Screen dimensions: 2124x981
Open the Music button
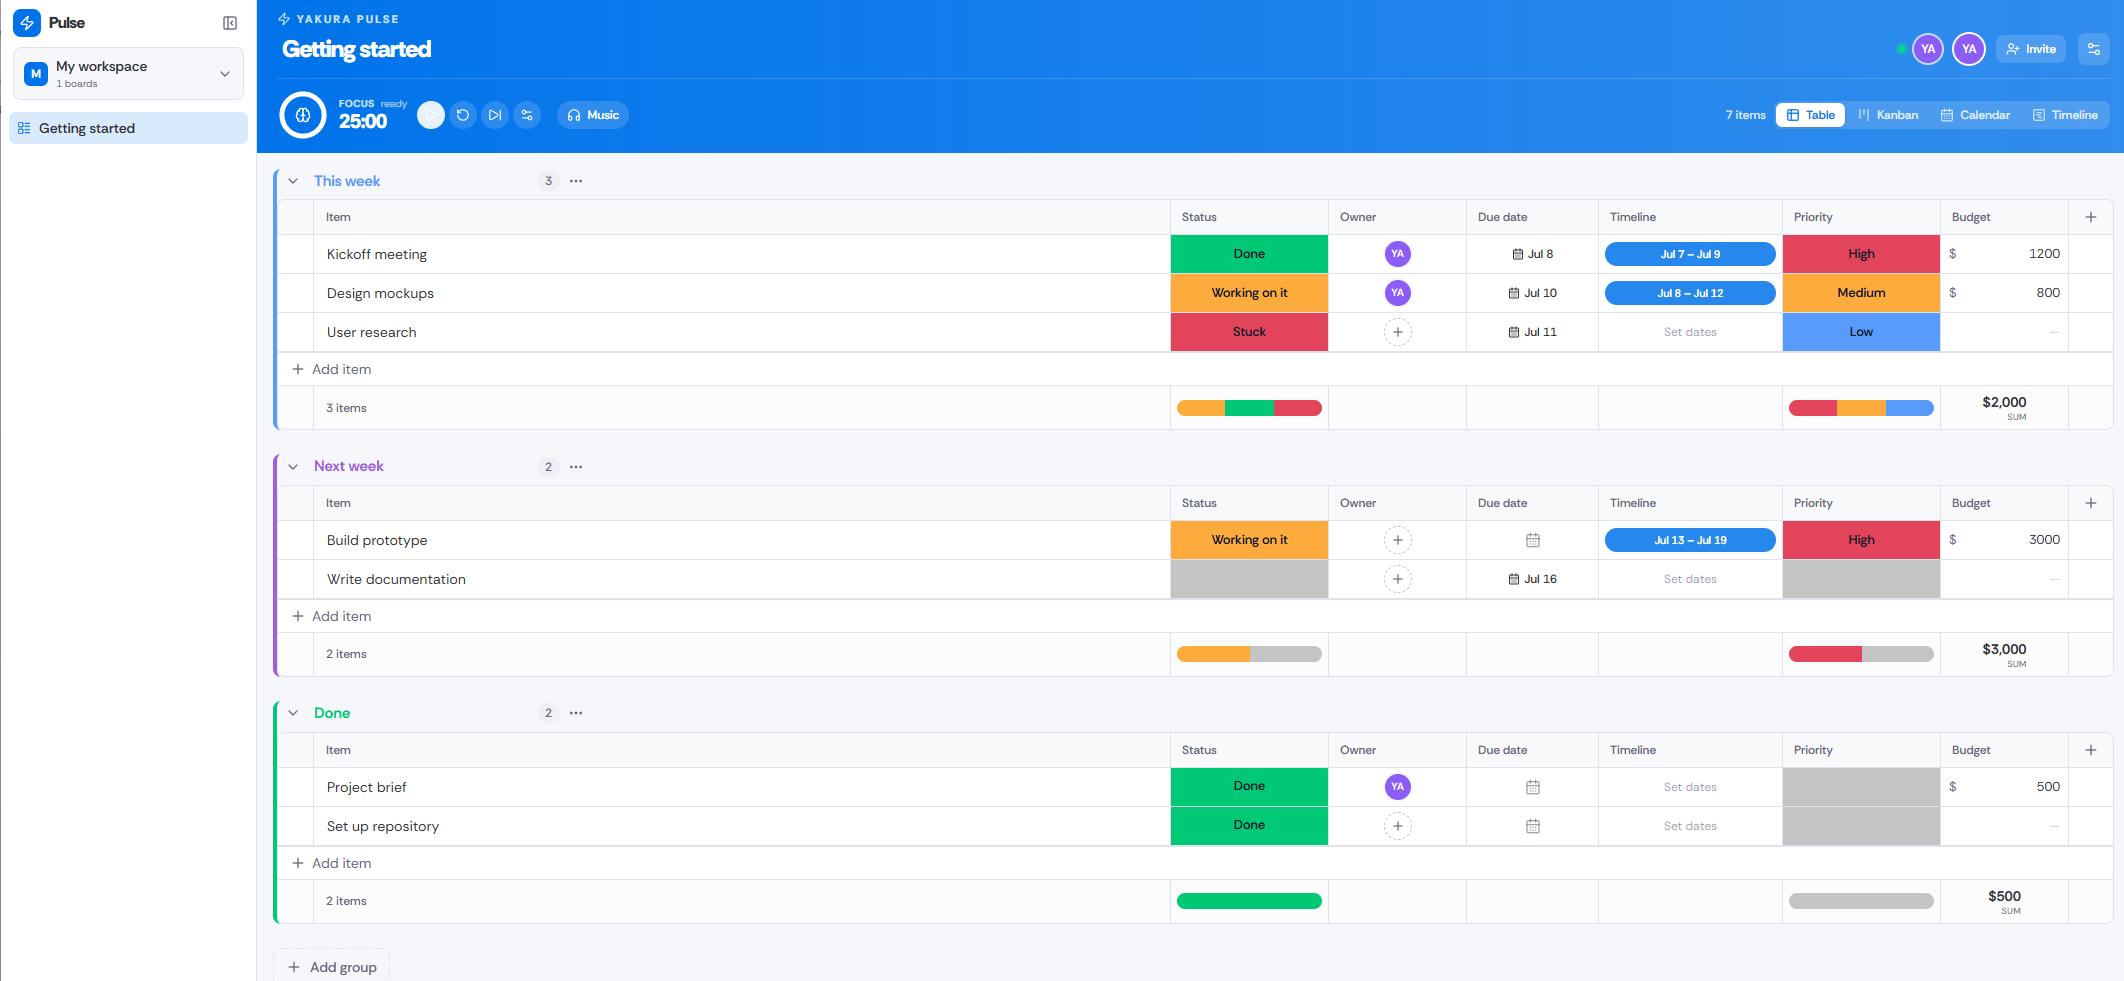point(593,115)
